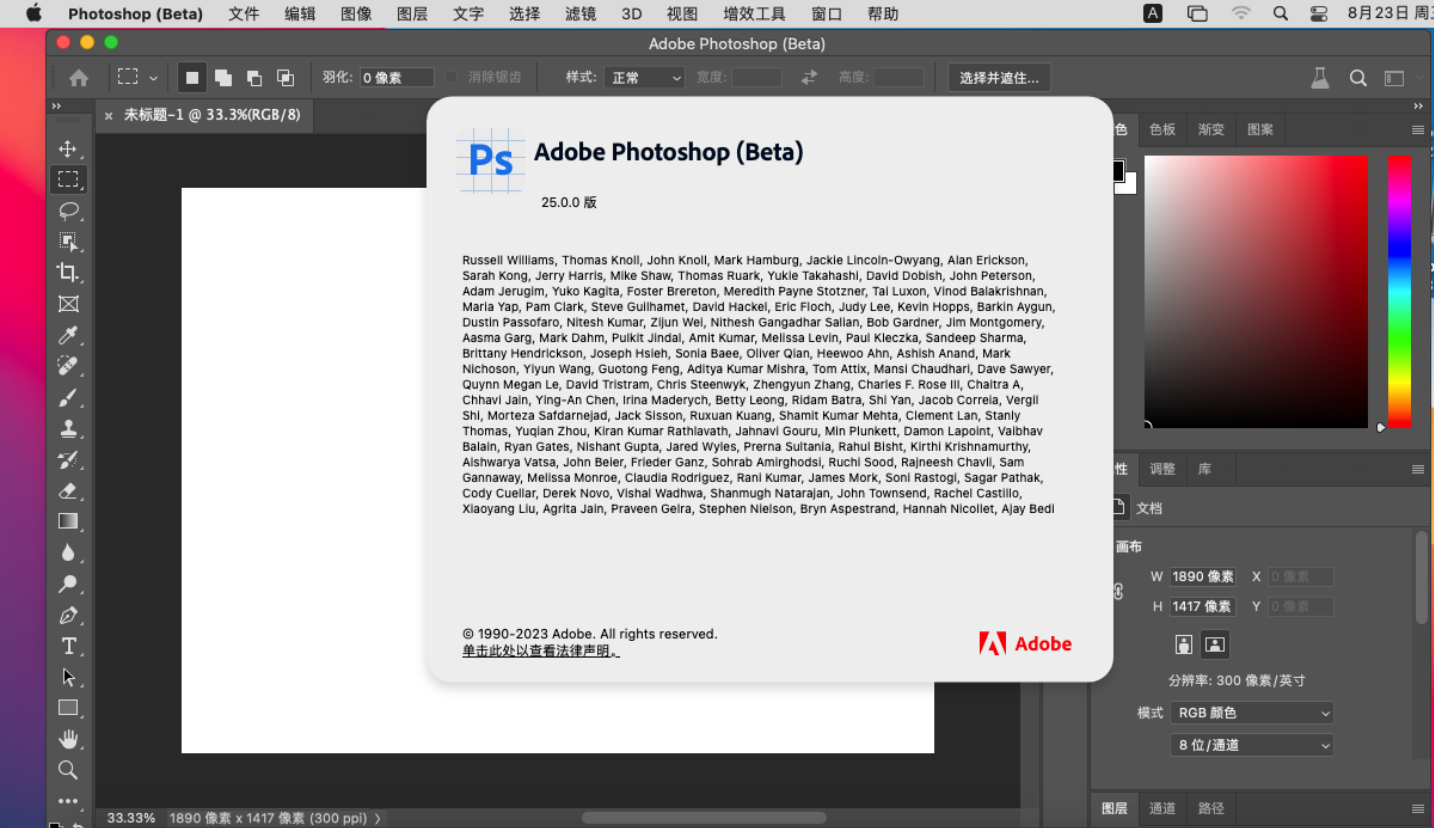
Task: Open the beta flask feedback icon
Action: [1320, 78]
